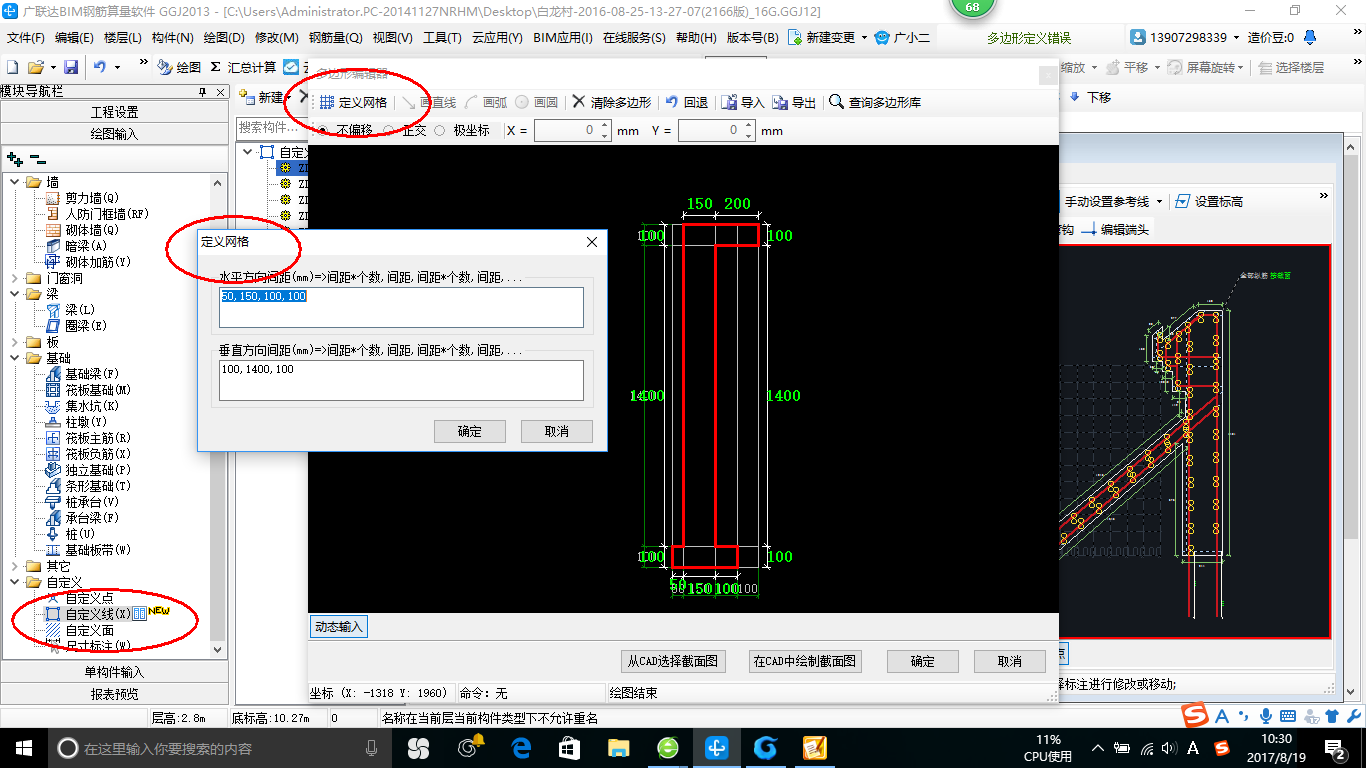Open 文件(F) menu

click(x=26, y=37)
